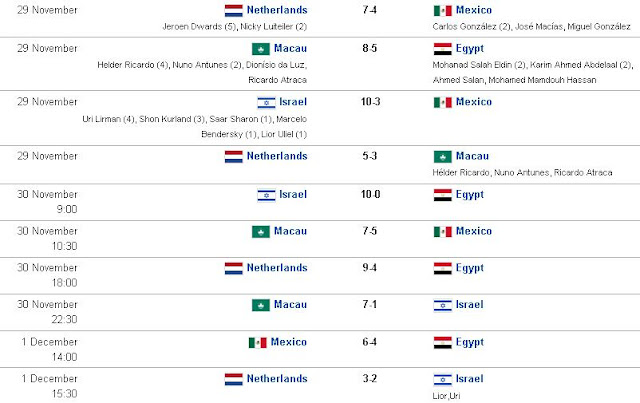Open Netherlands link in 3-2 match
Viewport: 640px width, 403px height.
(x=277, y=379)
